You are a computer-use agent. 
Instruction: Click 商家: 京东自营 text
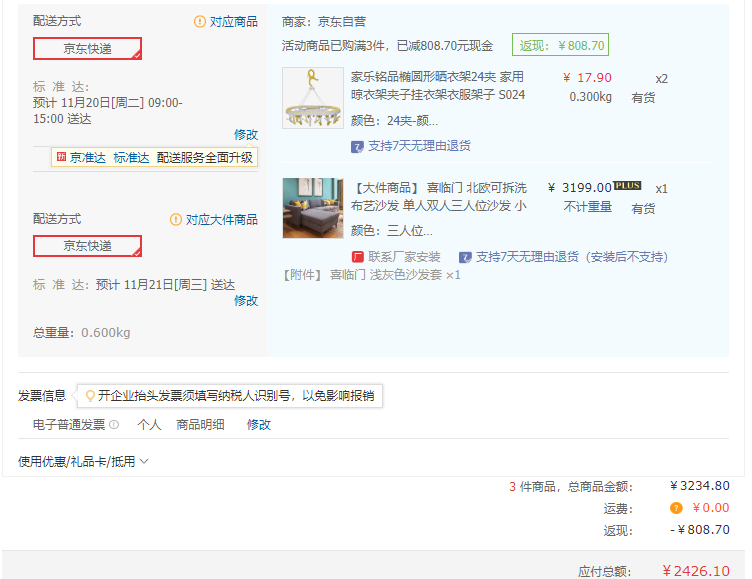coord(324,22)
